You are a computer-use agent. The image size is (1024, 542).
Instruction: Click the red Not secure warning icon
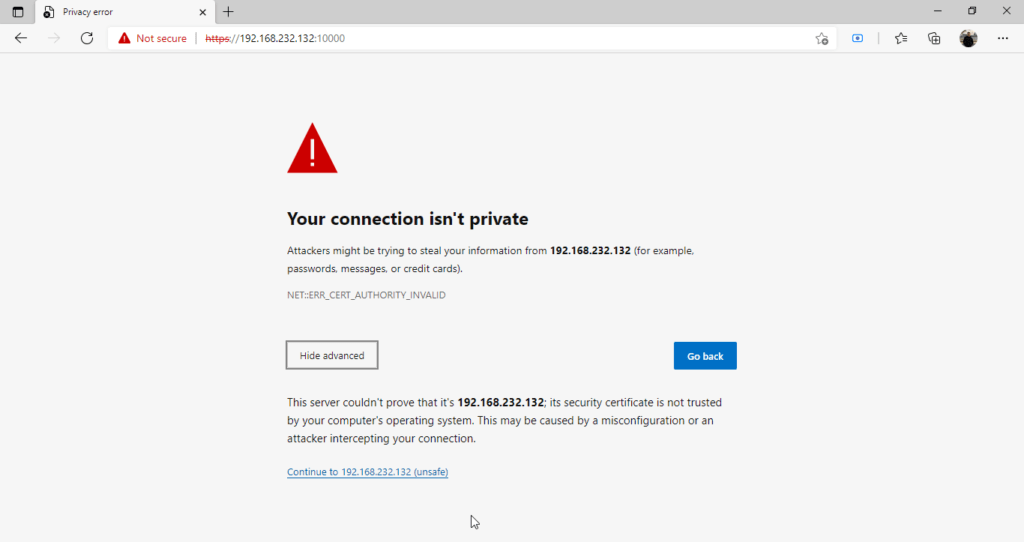tap(124, 39)
